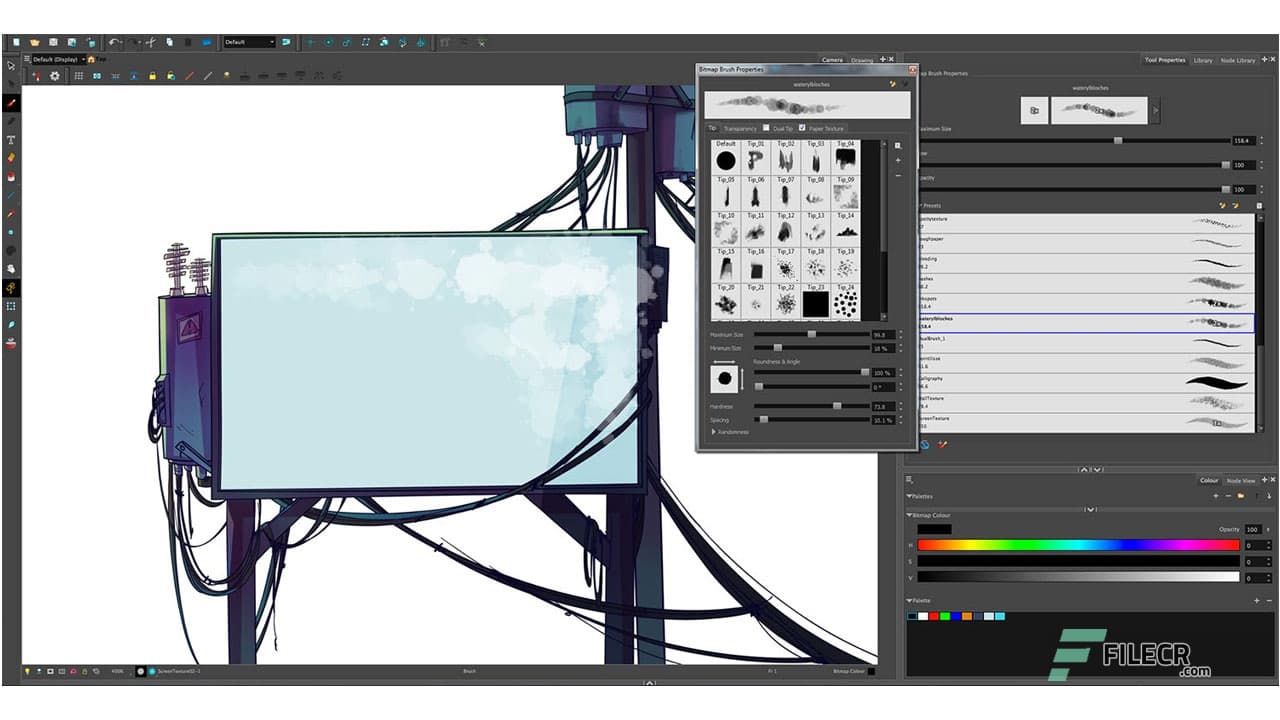Click the red swatch in the palette

[x=934, y=616]
